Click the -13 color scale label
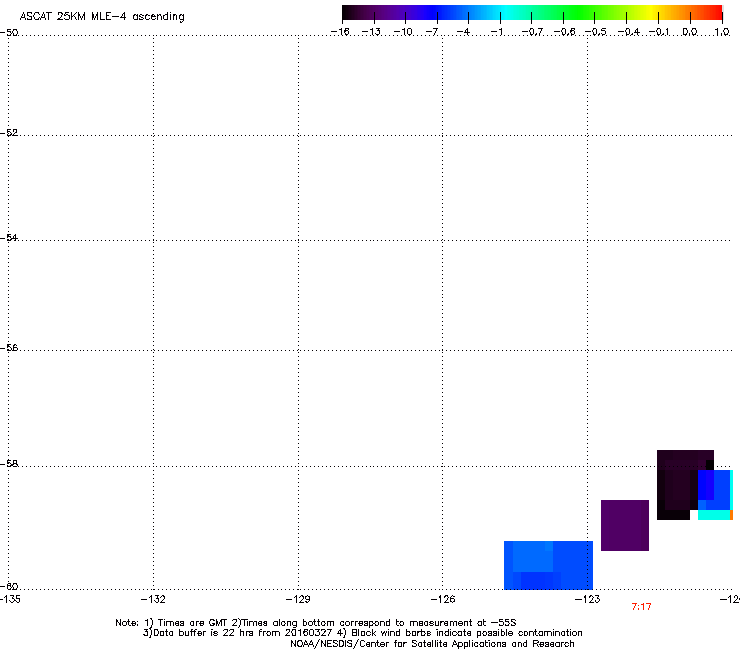 click(x=371, y=32)
